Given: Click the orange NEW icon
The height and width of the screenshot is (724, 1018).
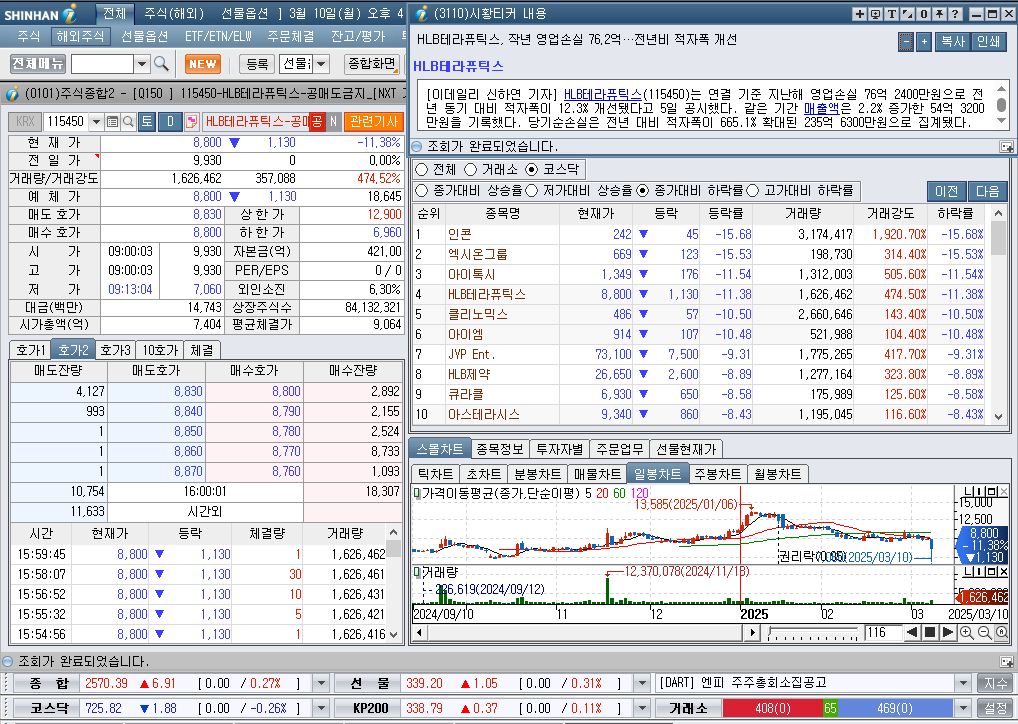Looking at the screenshot, I should (x=203, y=64).
